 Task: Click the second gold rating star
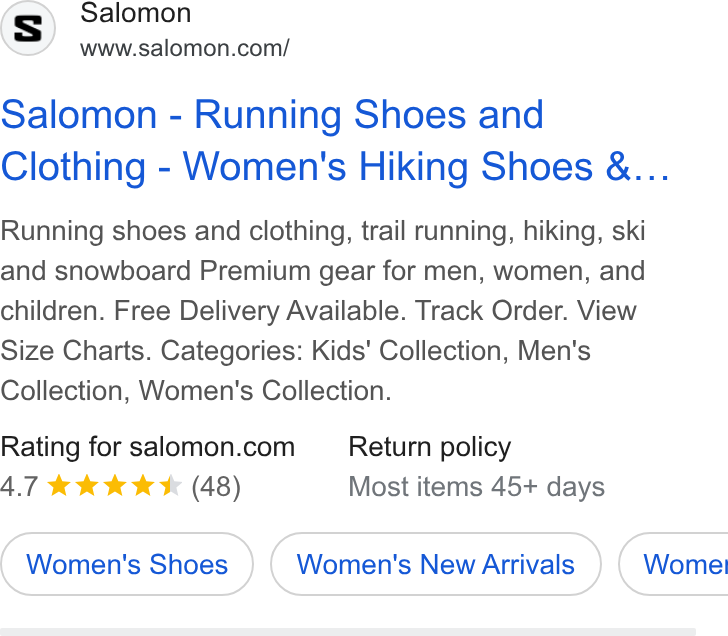[x=87, y=486]
